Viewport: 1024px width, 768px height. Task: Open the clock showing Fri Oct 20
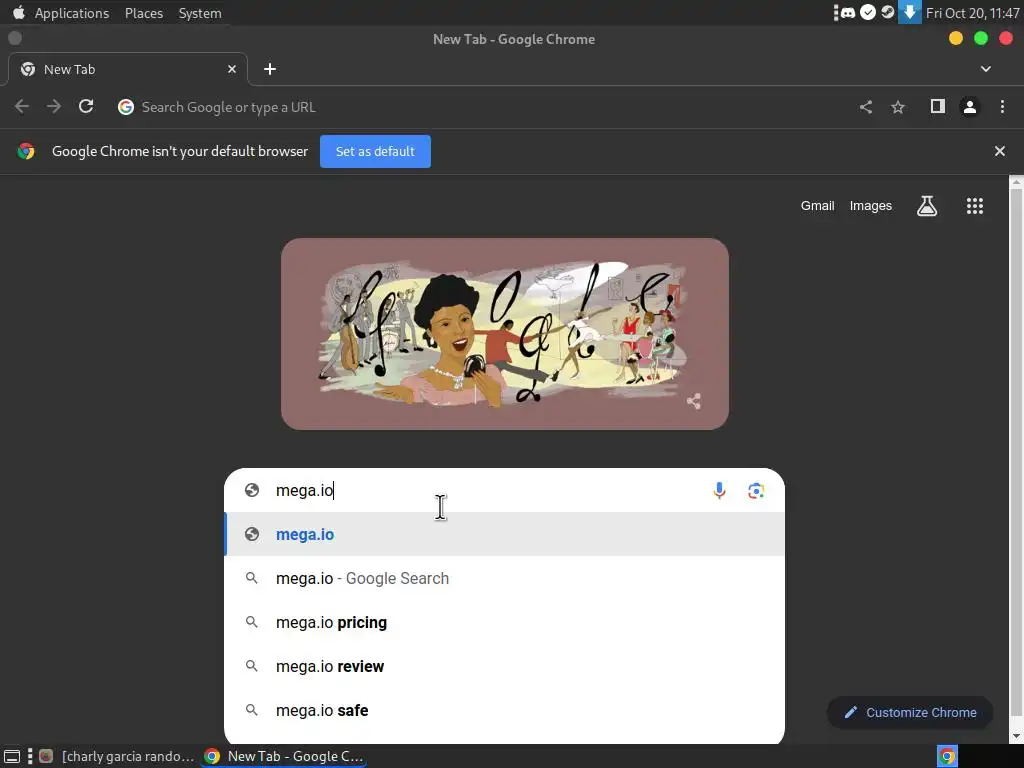pos(972,13)
